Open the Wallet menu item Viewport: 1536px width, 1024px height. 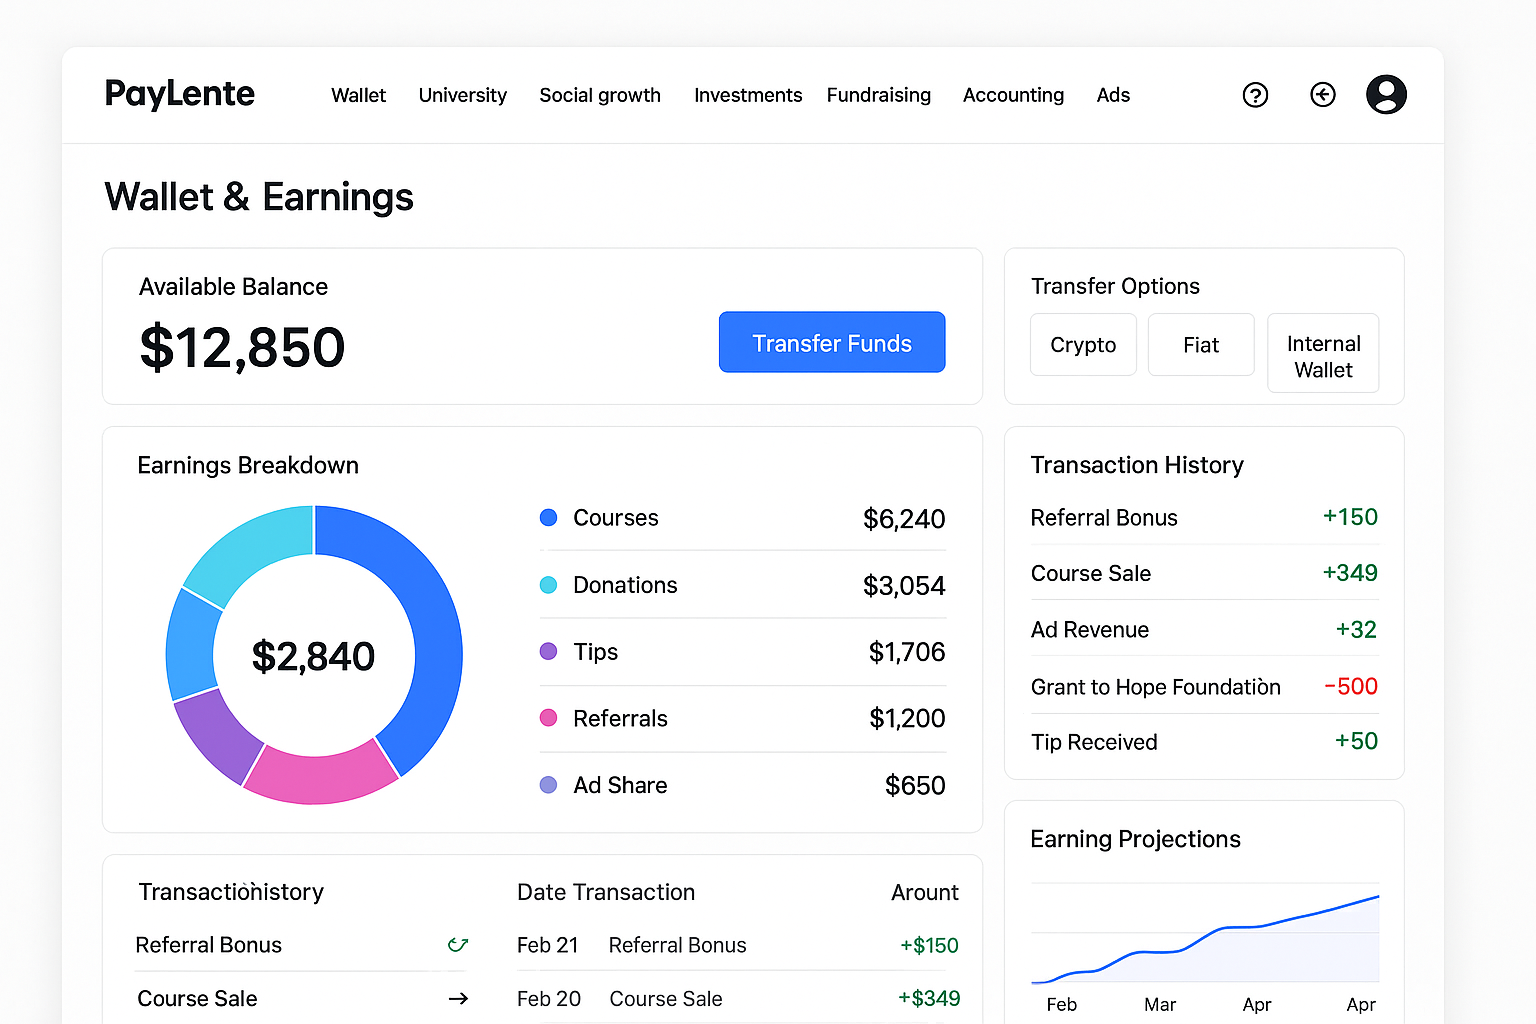[358, 95]
